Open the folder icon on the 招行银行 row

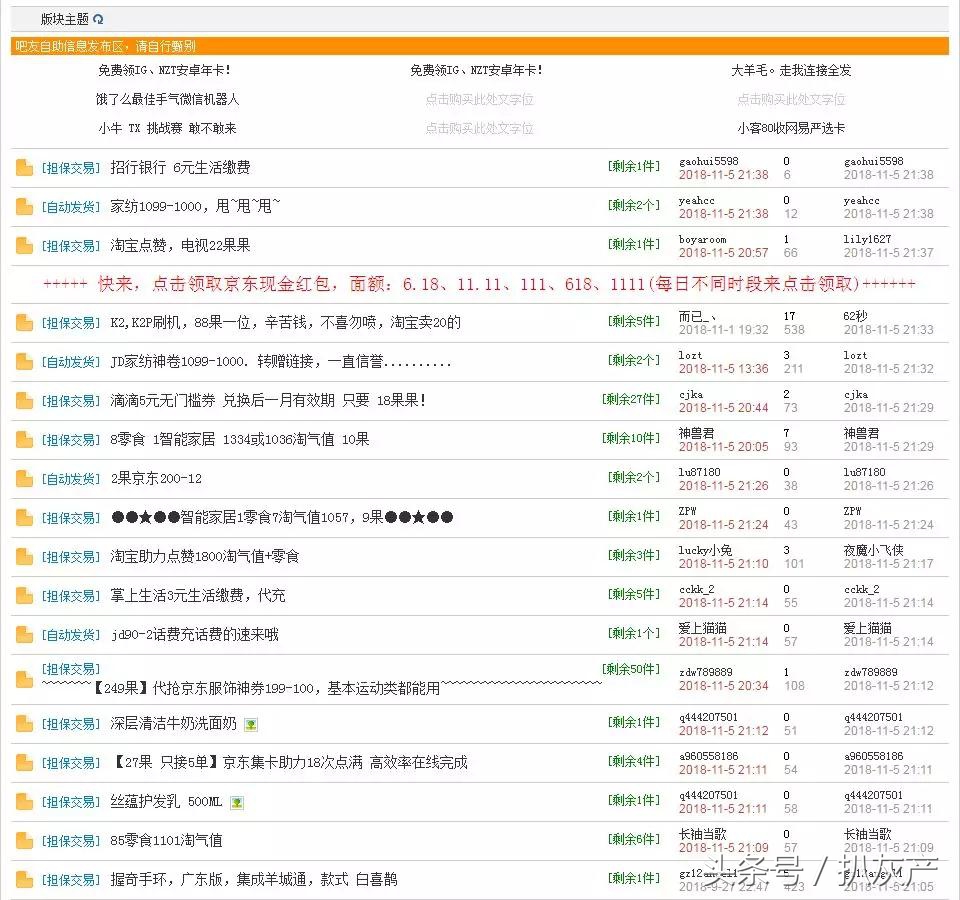(23, 167)
